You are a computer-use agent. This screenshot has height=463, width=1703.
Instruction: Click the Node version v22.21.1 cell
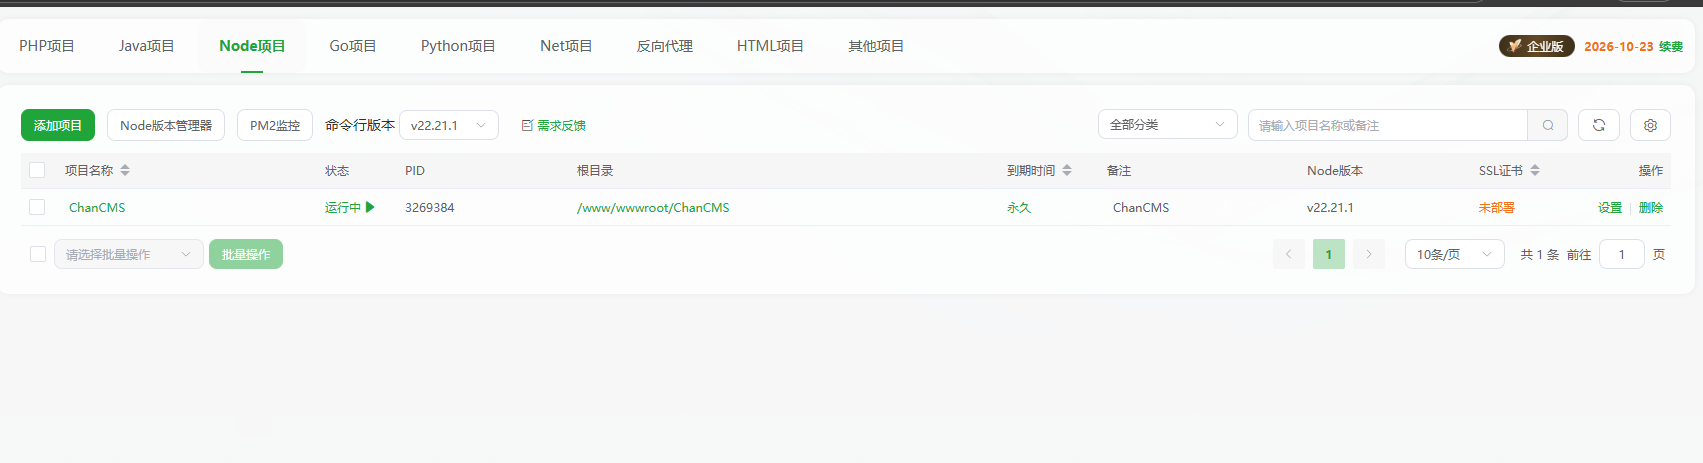[1330, 208]
